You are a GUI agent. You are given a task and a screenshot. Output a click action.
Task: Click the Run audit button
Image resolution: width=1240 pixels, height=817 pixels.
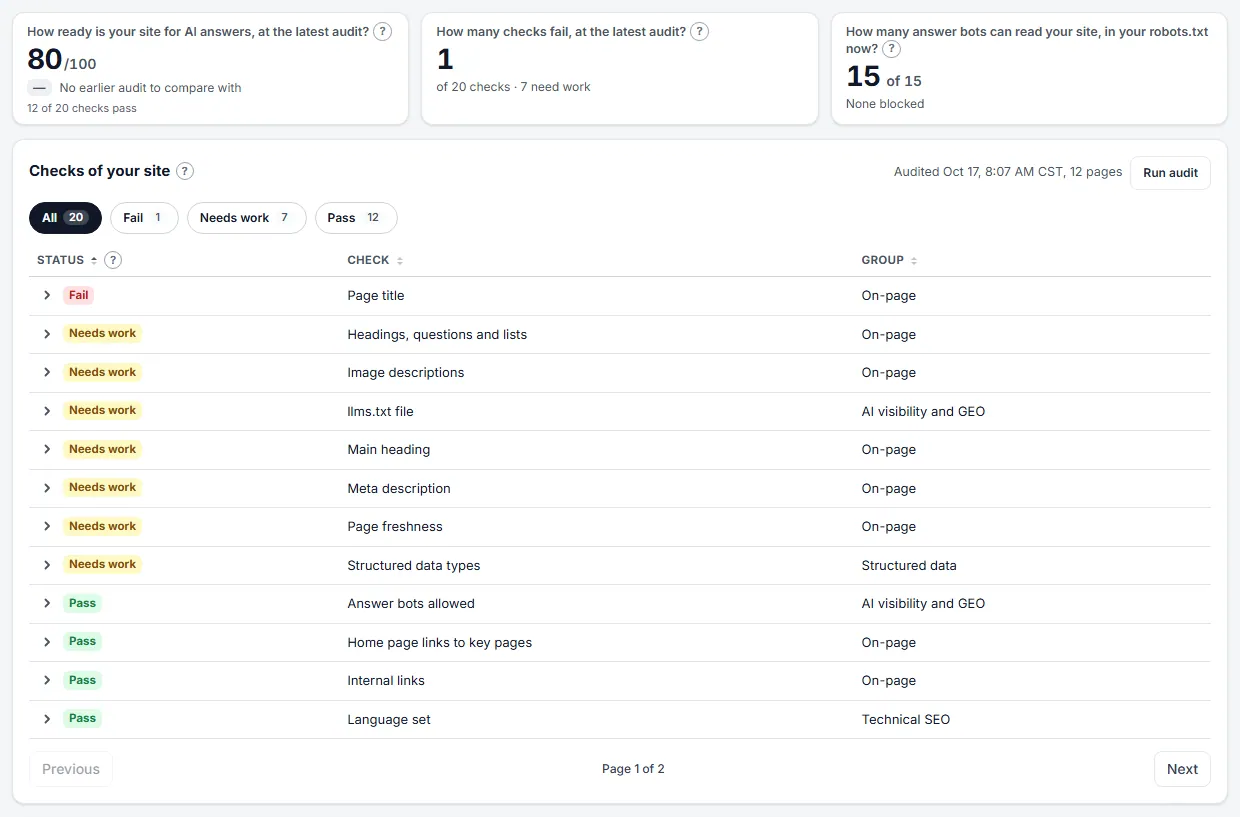pos(1170,173)
